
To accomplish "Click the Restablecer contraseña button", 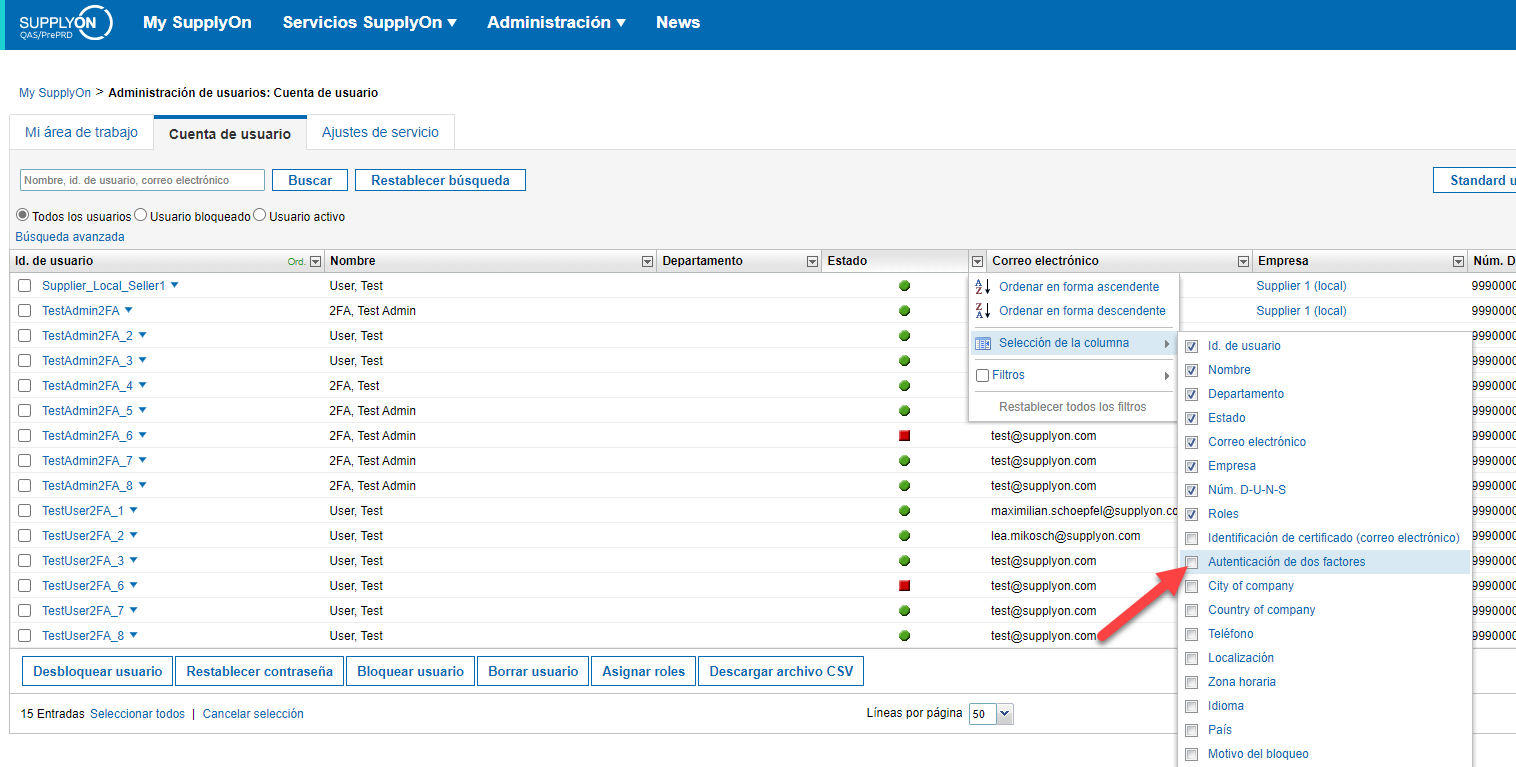I will [x=260, y=671].
